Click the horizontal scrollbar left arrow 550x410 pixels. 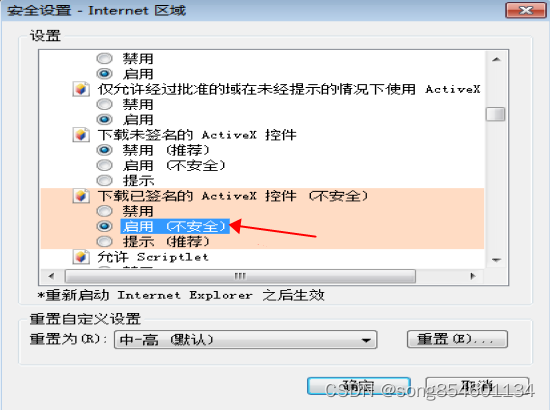pyautogui.click(x=52, y=276)
